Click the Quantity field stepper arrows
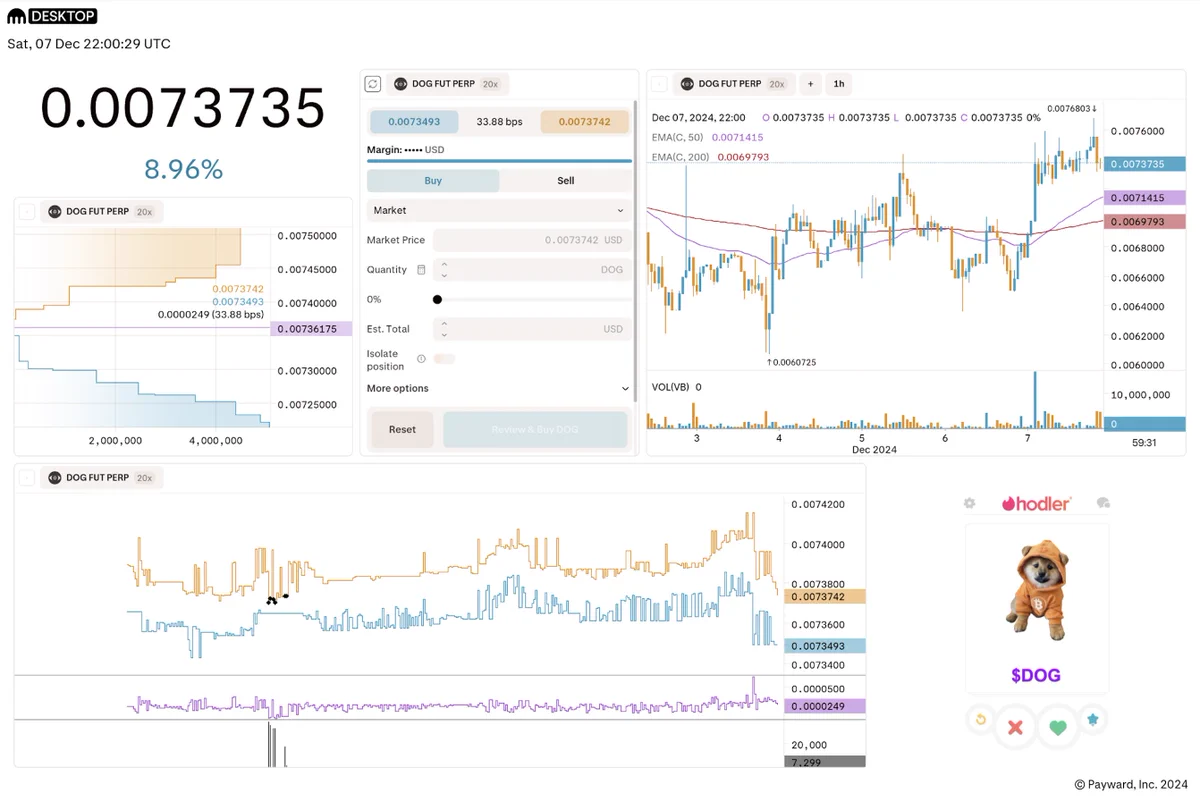 tap(444, 270)
